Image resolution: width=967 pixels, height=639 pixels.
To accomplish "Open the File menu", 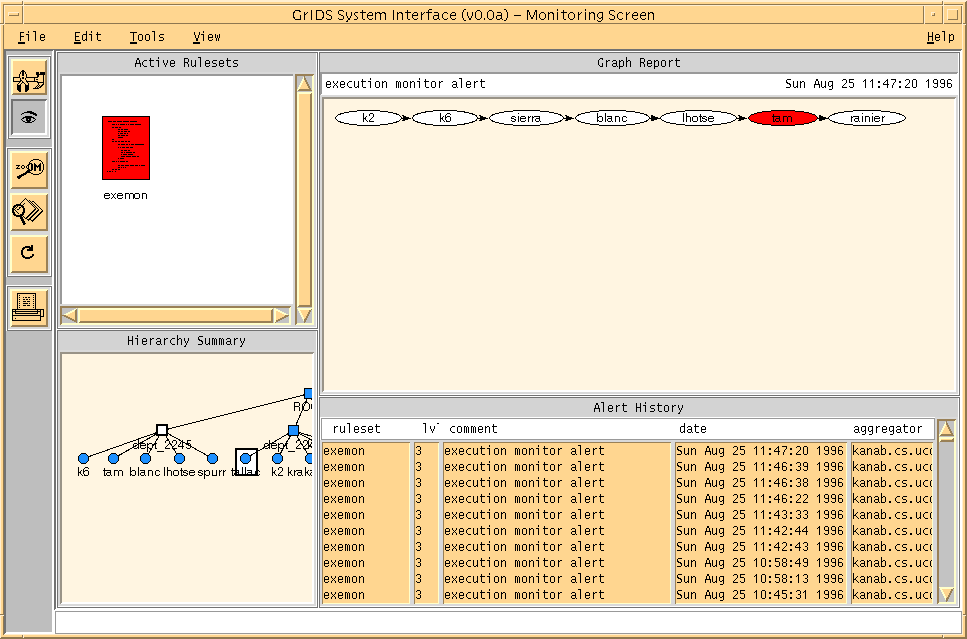I will tap(32, 37).
